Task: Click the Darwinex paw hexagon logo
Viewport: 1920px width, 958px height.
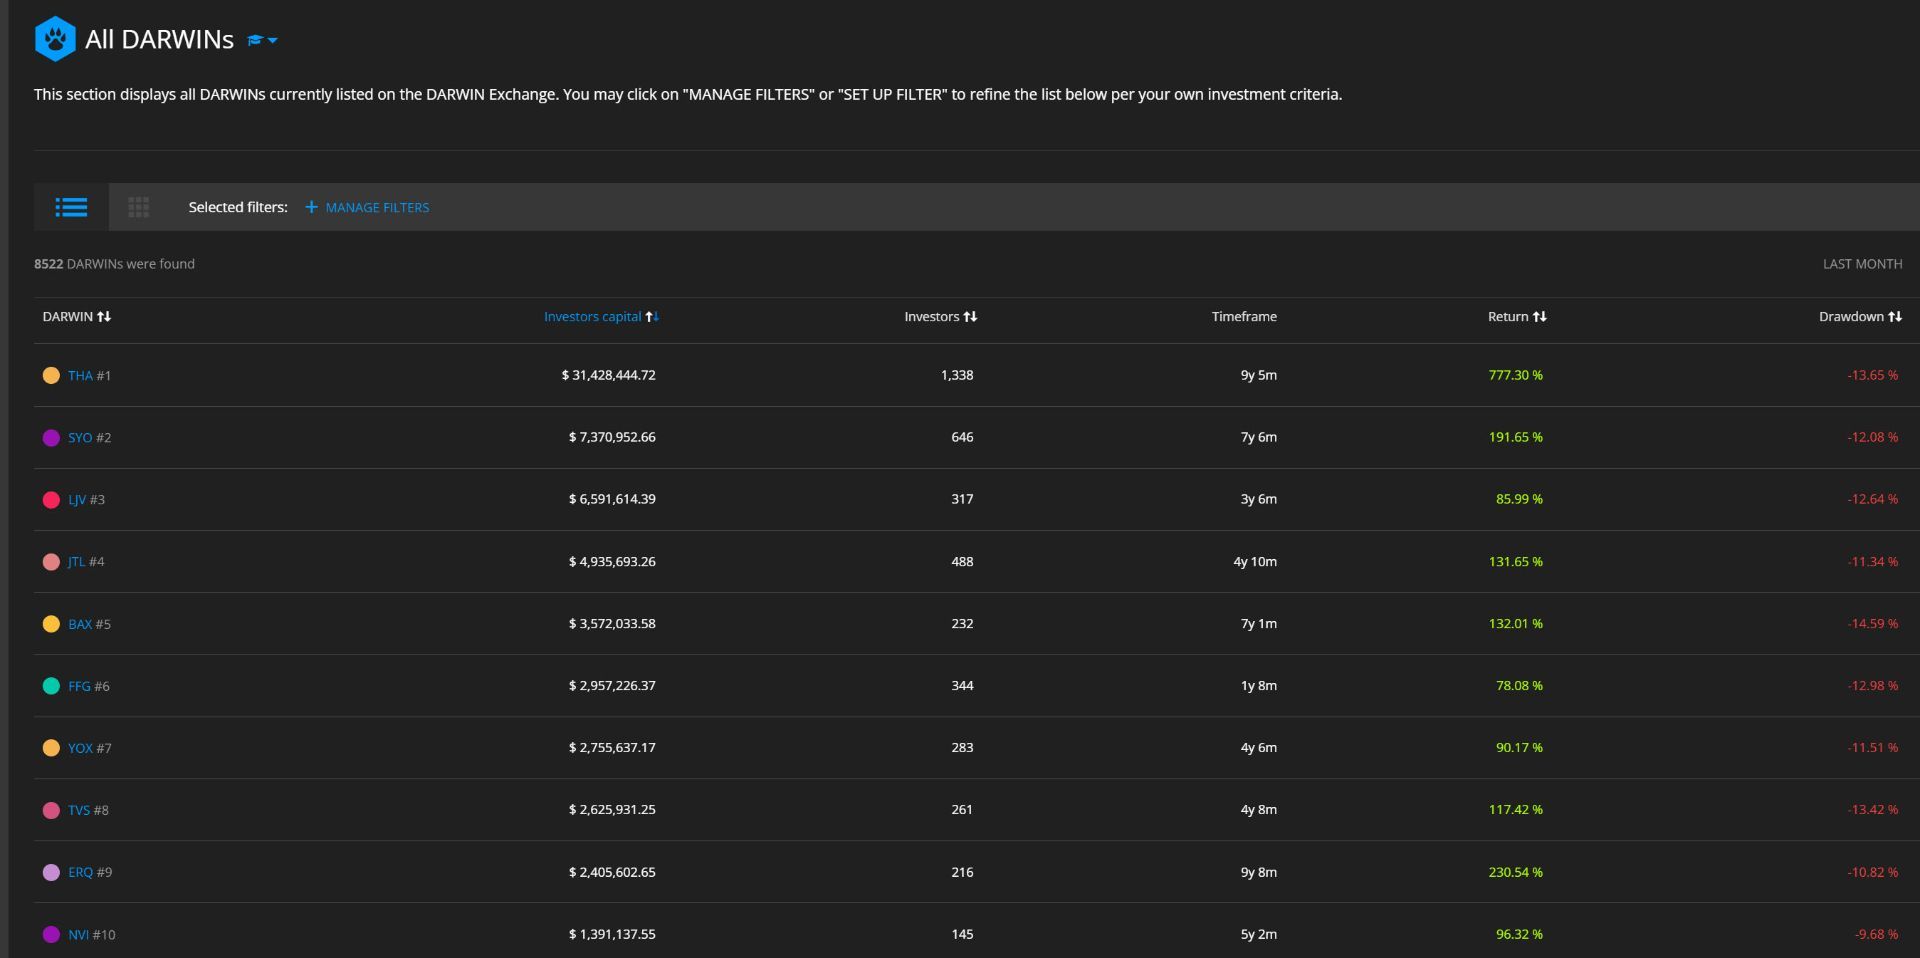Action: coord(54,39)
